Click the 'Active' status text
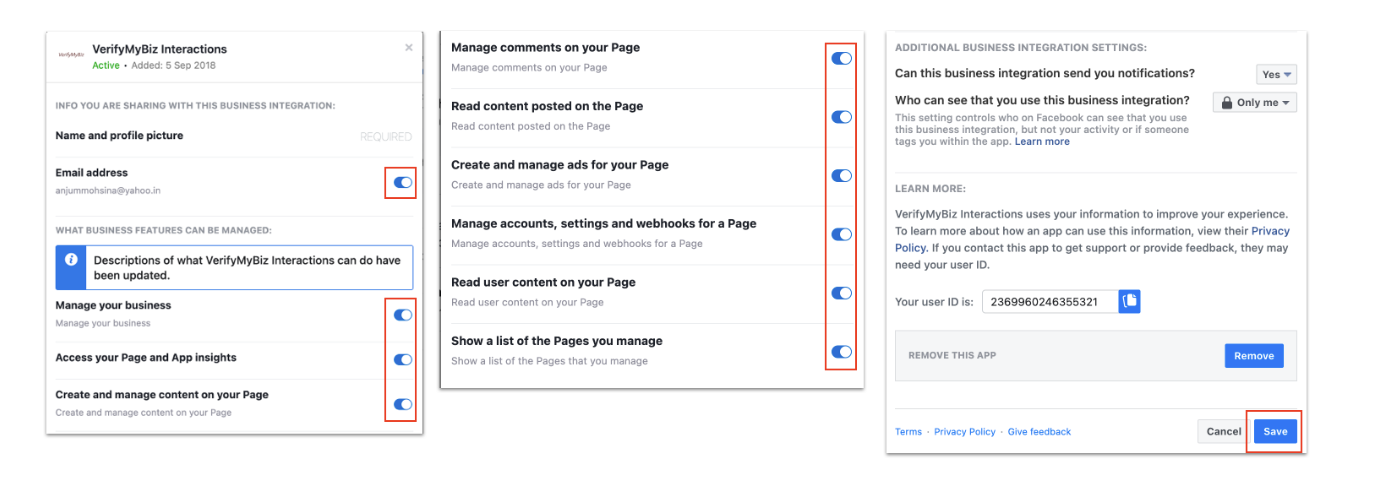Viewport: 1388px width, 502px height. (x=106, y=66)
